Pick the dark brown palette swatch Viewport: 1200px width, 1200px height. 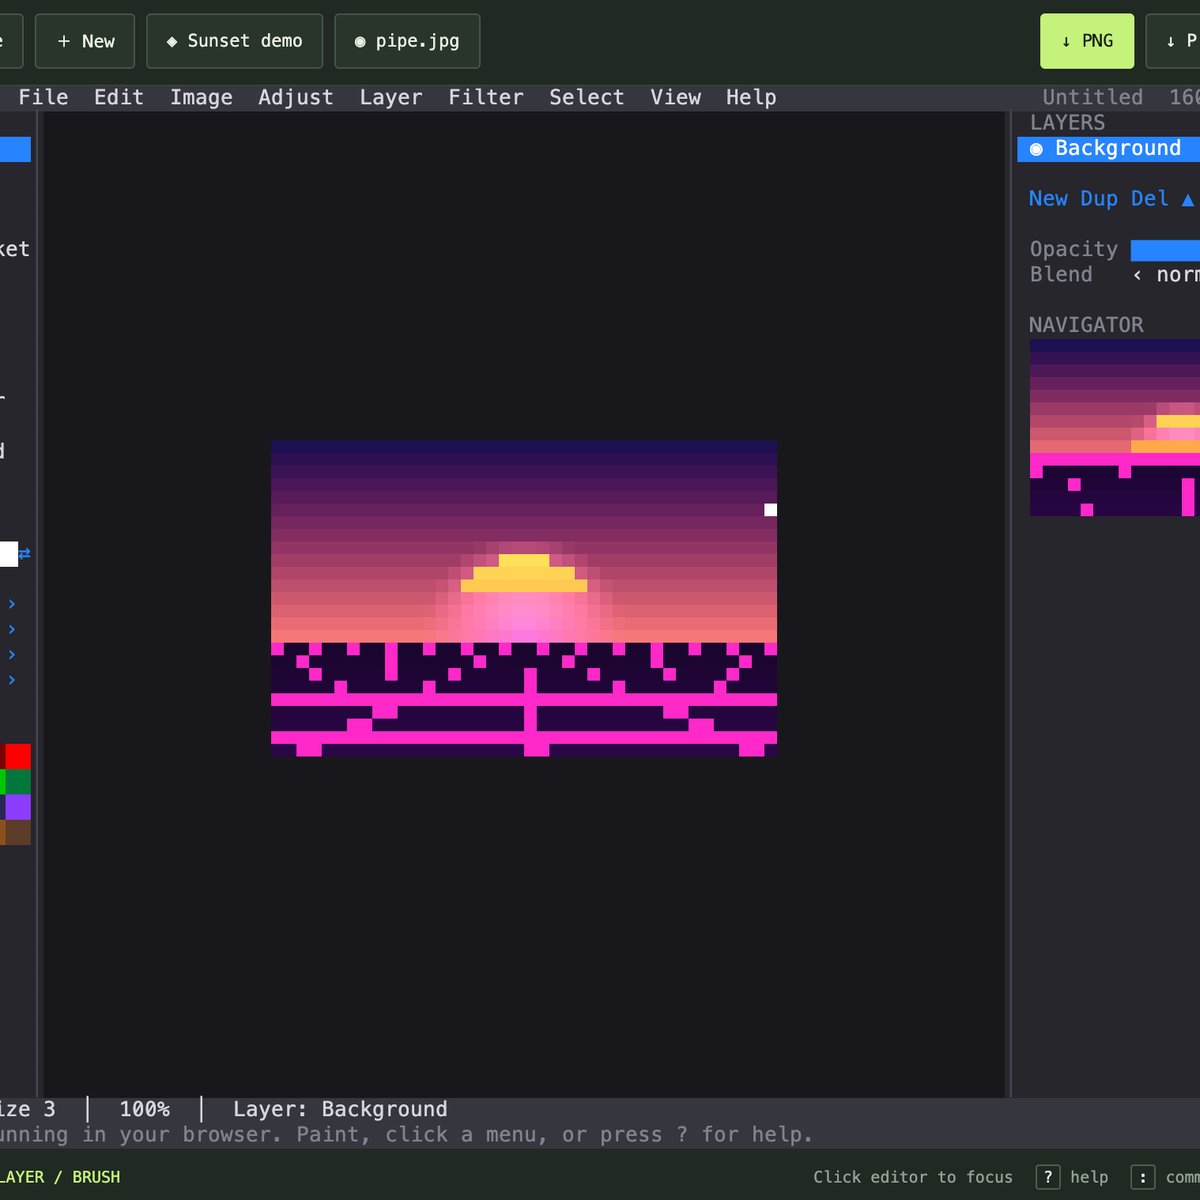coord(18,832)
